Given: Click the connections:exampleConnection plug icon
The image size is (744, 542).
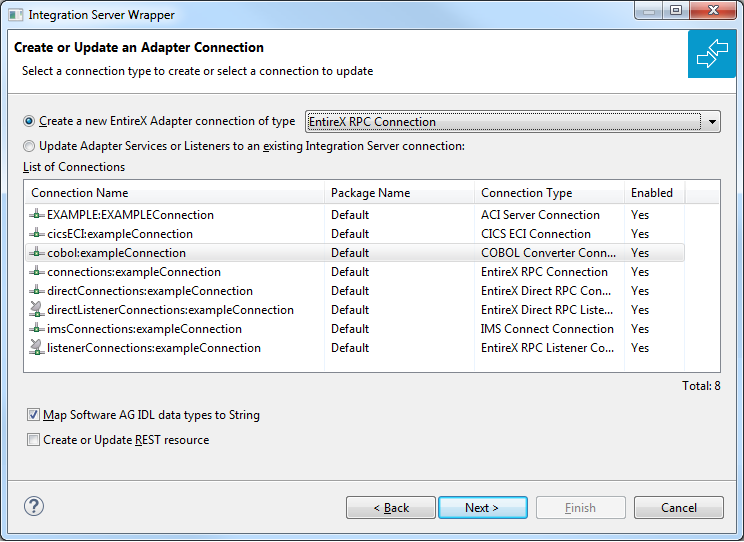Looking at the screenshot, I should coord(37,272).
